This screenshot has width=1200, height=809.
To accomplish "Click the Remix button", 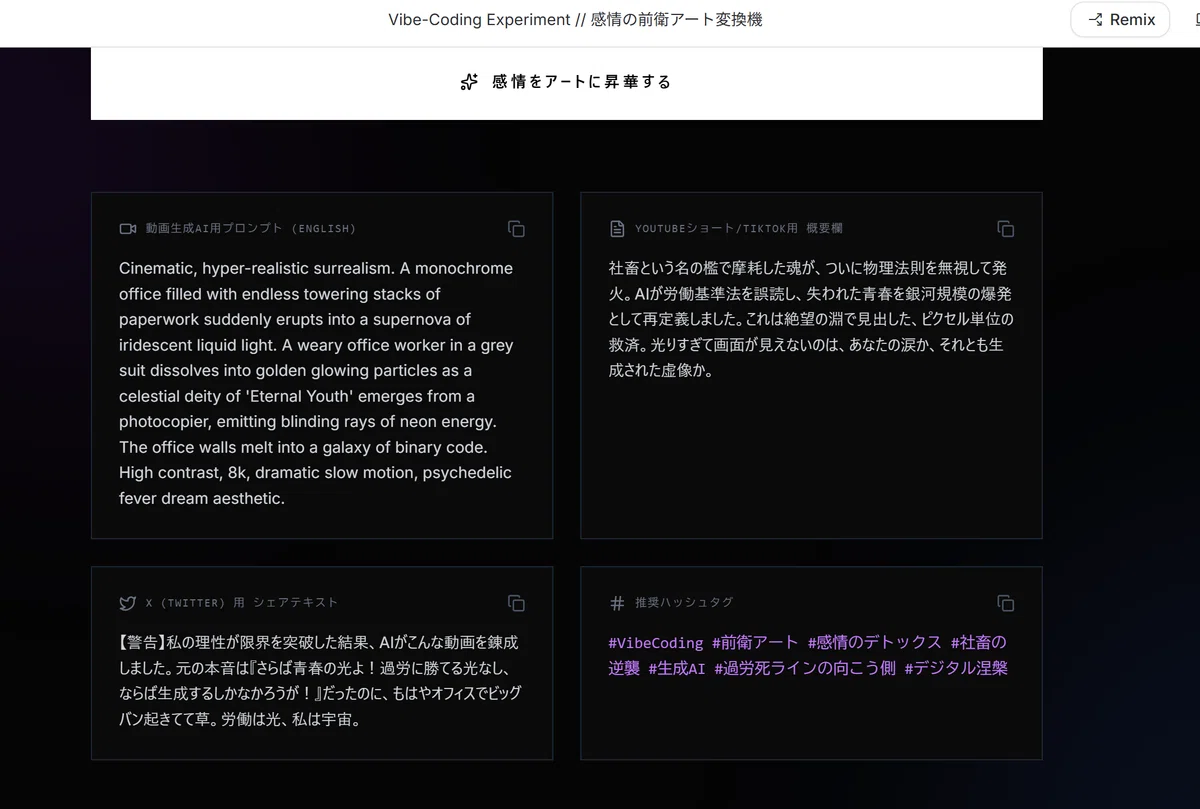I will click(1120, 20).
